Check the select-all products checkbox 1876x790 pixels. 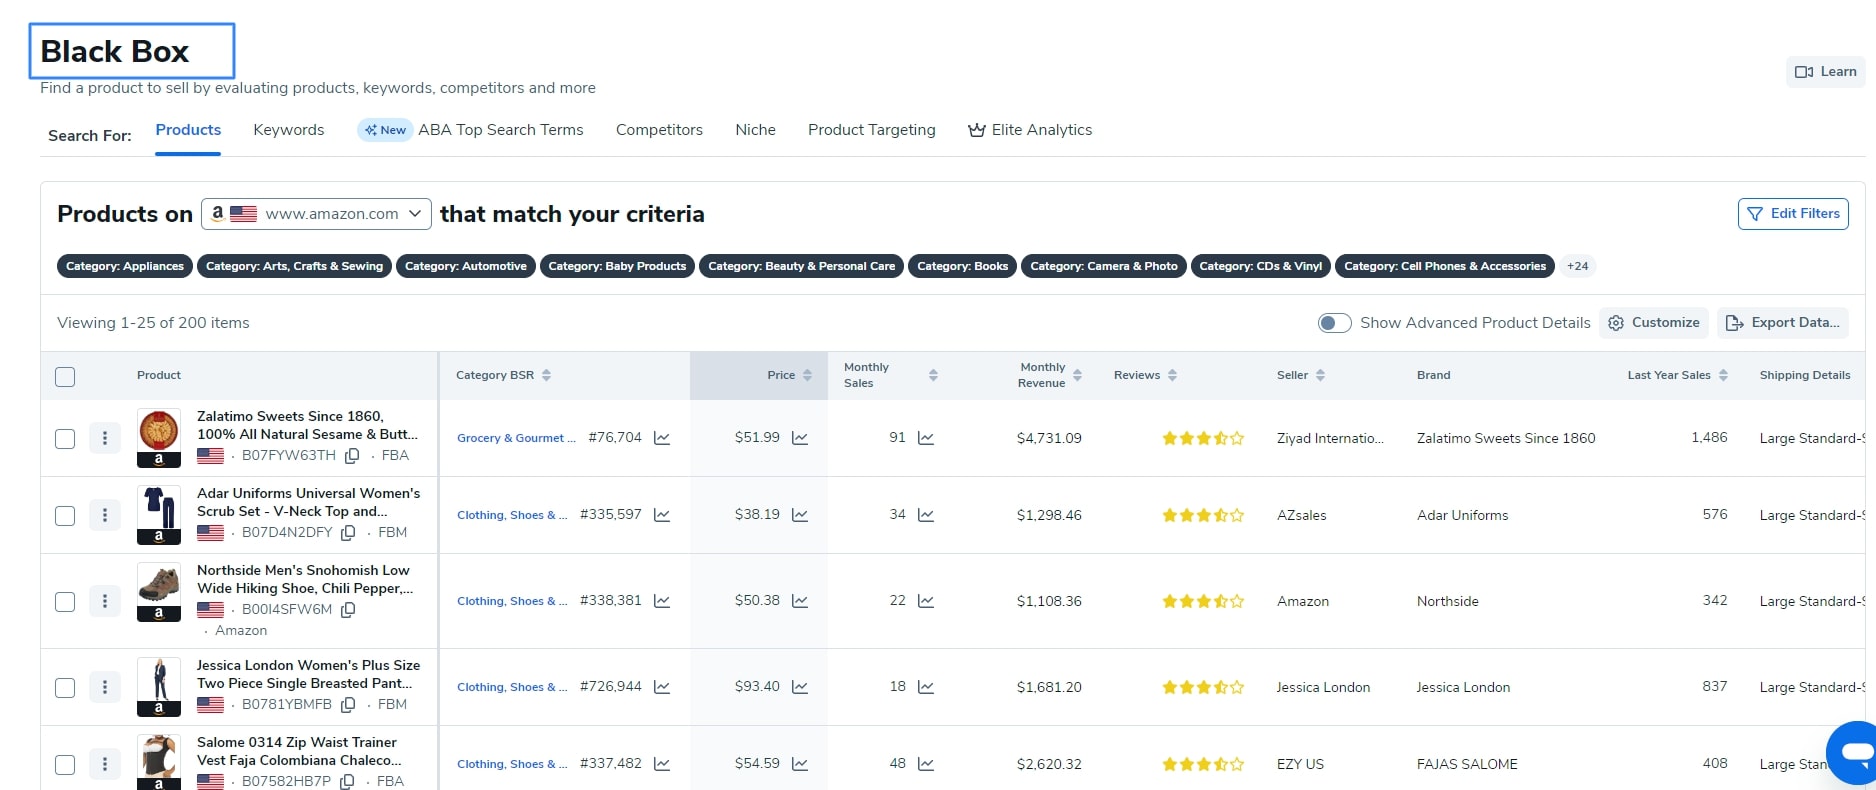pos(65,377)
